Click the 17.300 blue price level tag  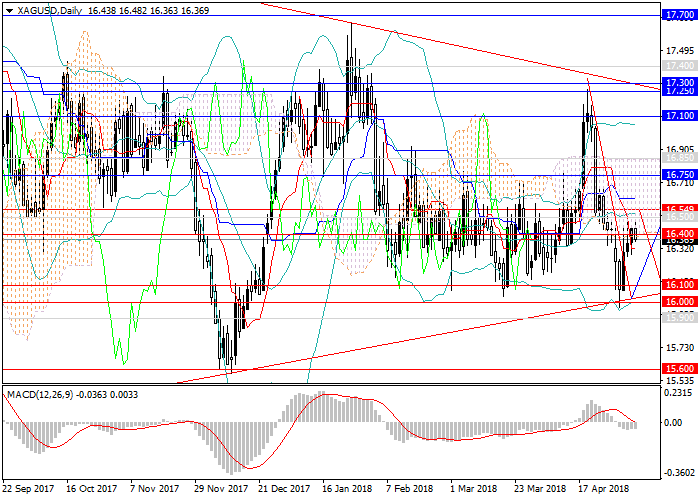[679, 82]
